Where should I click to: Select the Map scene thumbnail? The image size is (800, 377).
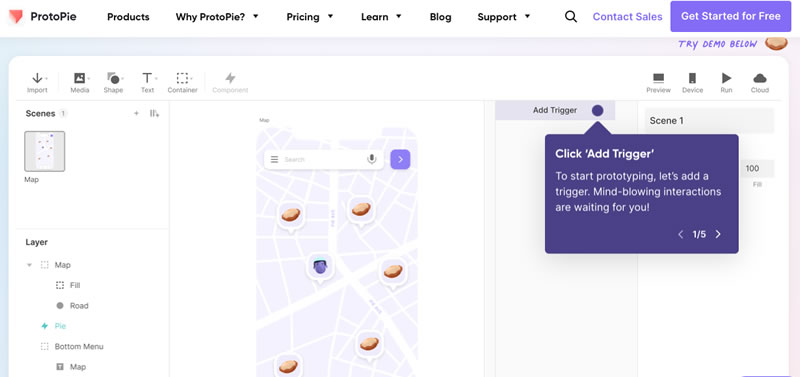(44, 151)
